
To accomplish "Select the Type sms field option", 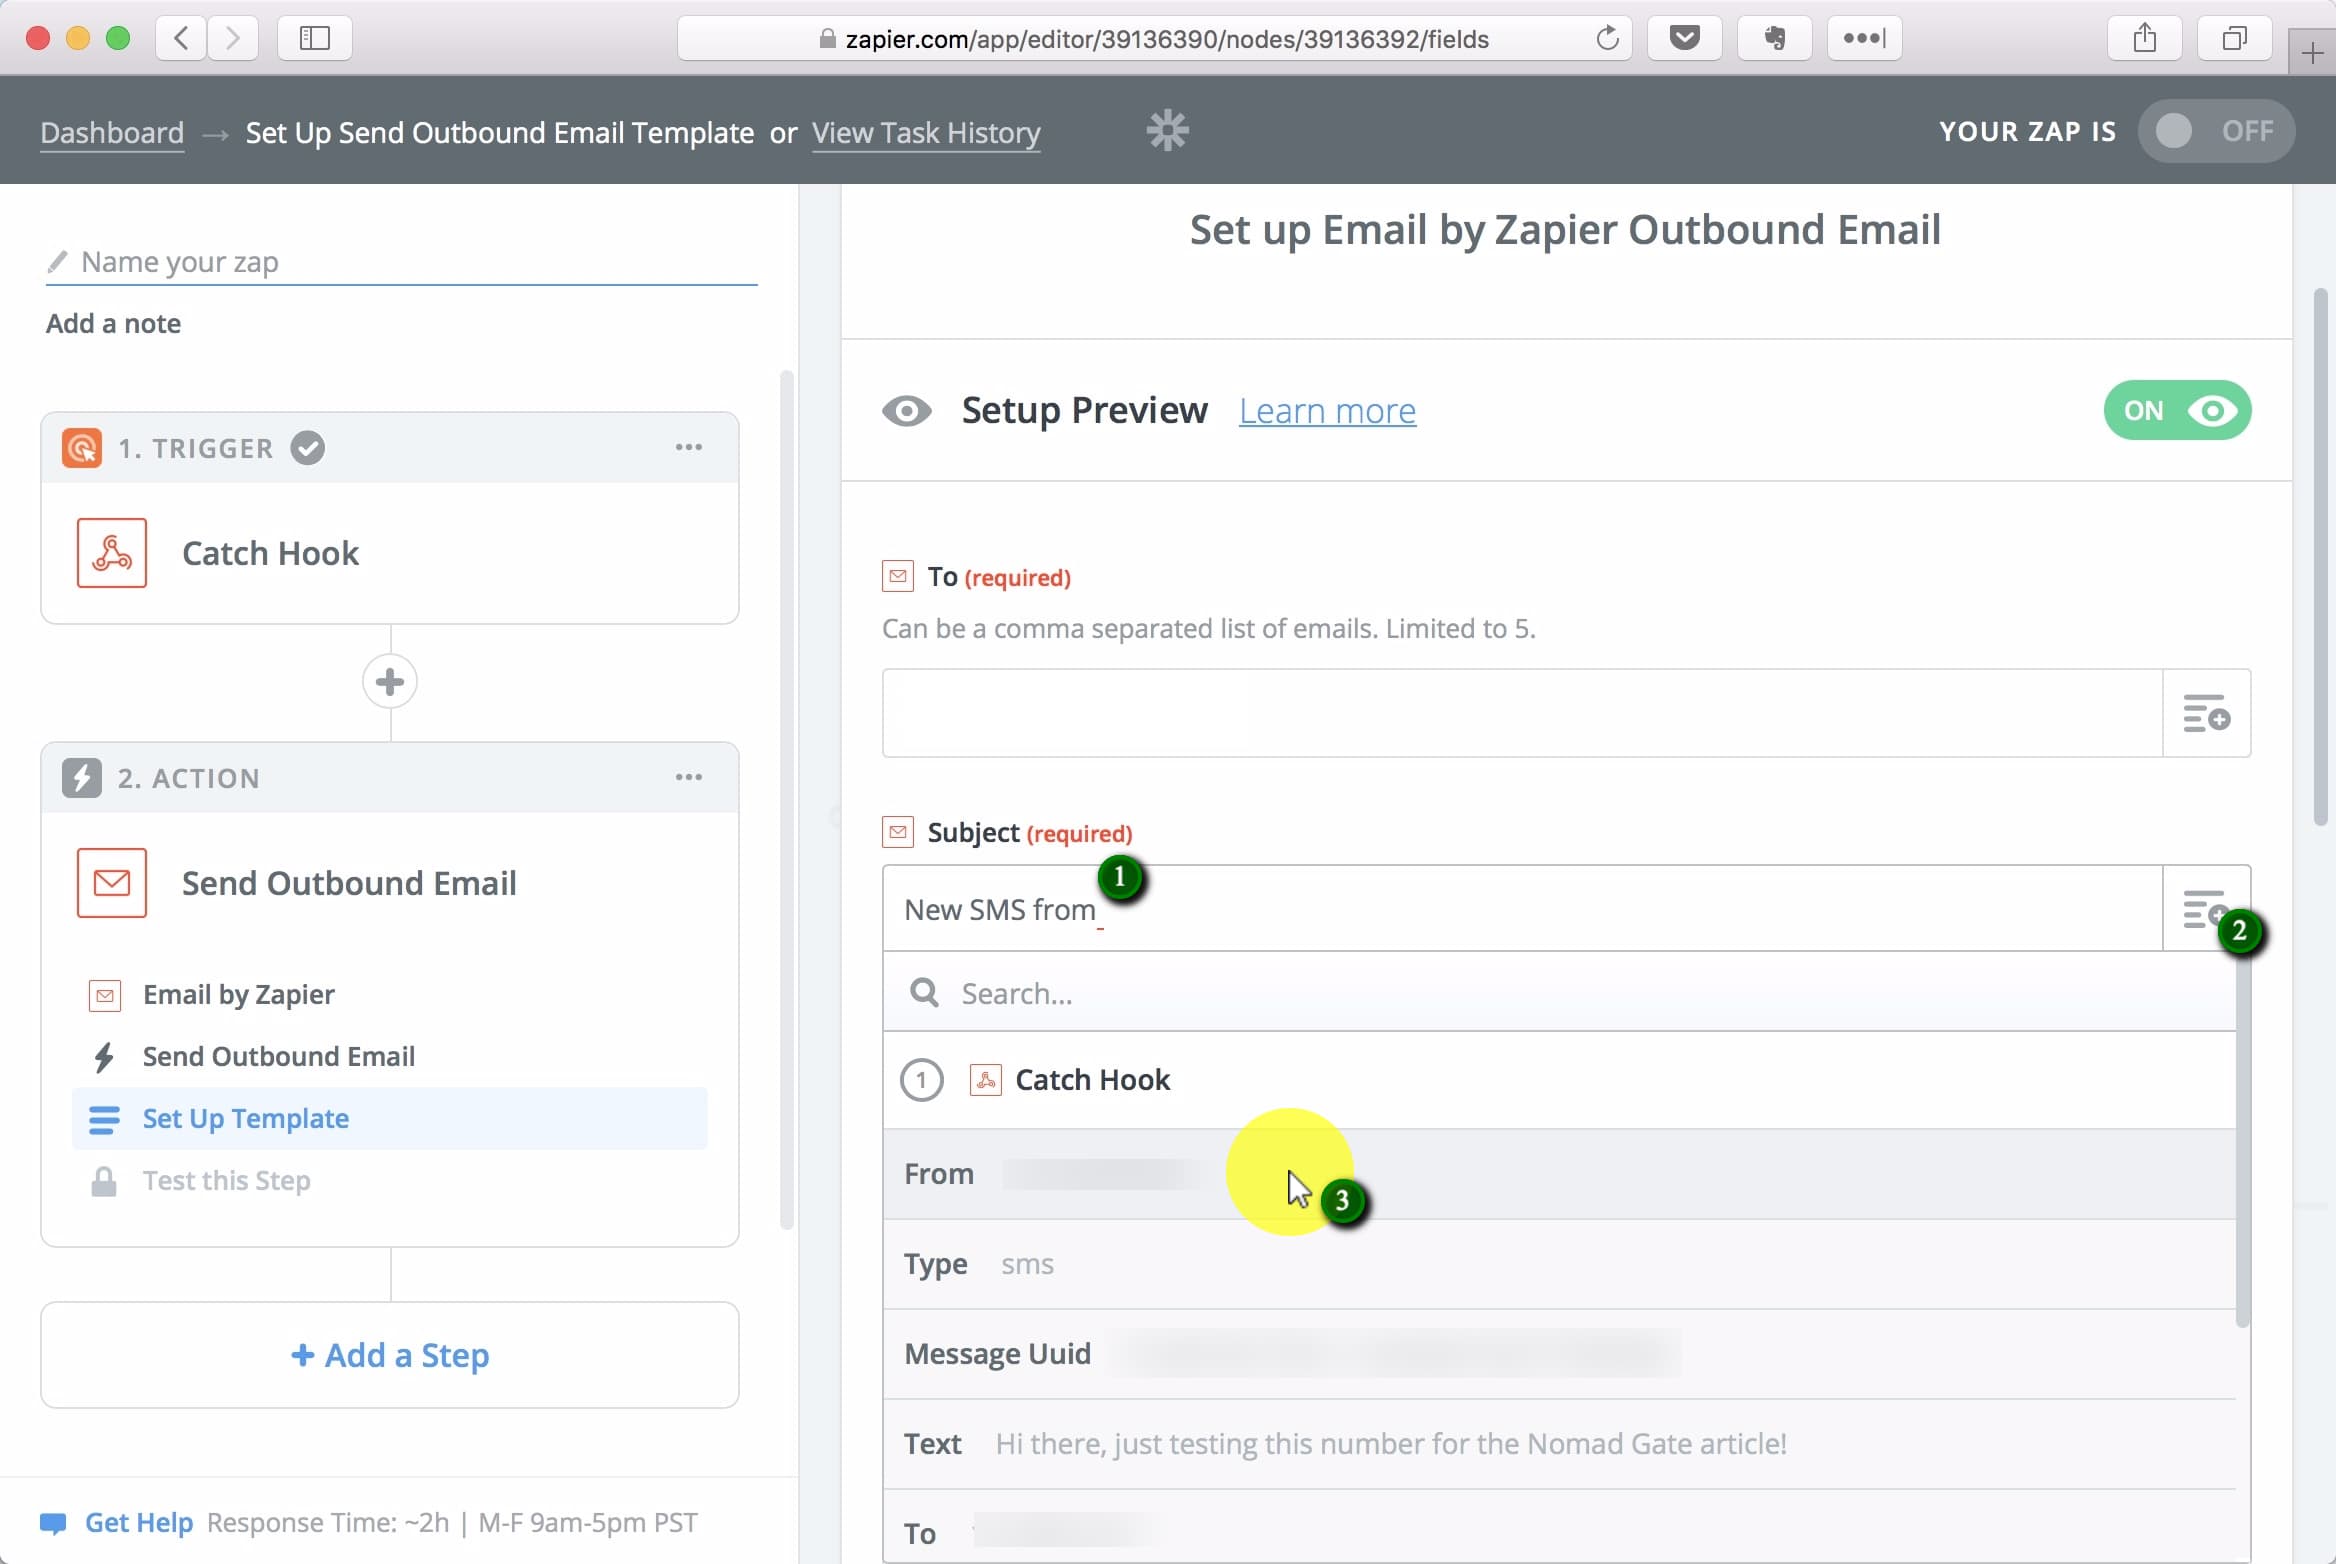I will (1559, 1265).
